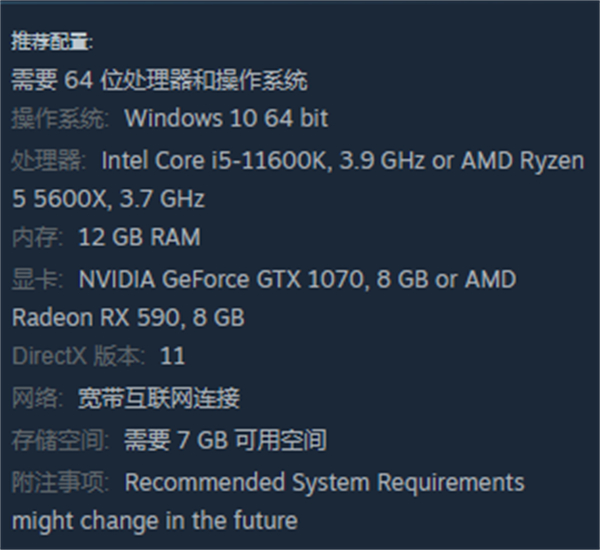
Task: Click might change in the future text
Action: pyautogui.click(x=155, y=521)
